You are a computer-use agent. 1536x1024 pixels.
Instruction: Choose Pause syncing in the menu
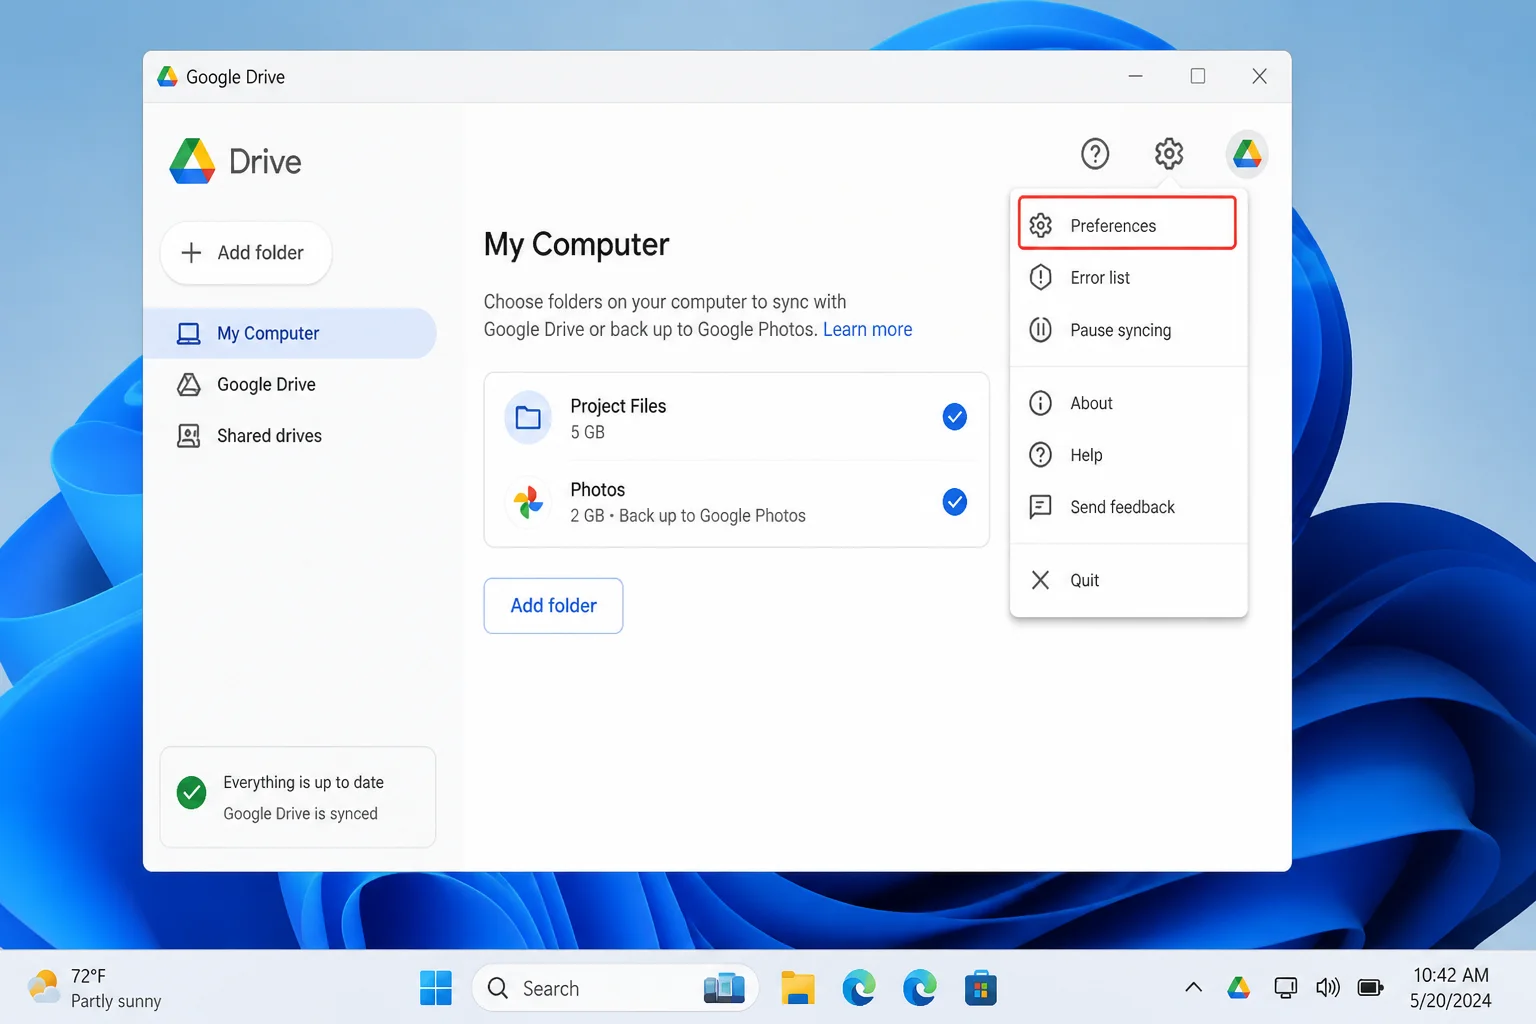tap(1127, 330)
